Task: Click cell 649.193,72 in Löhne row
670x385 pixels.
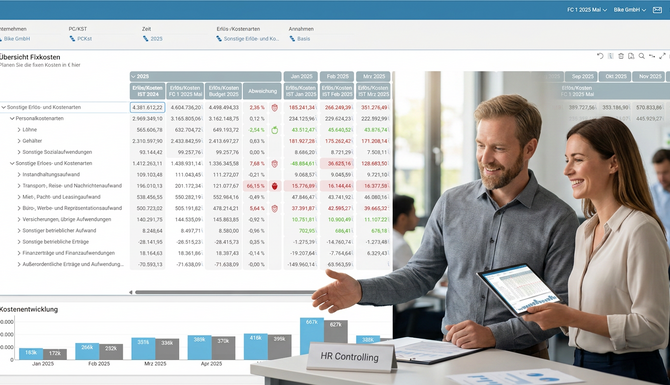Action: pos(223,130)
